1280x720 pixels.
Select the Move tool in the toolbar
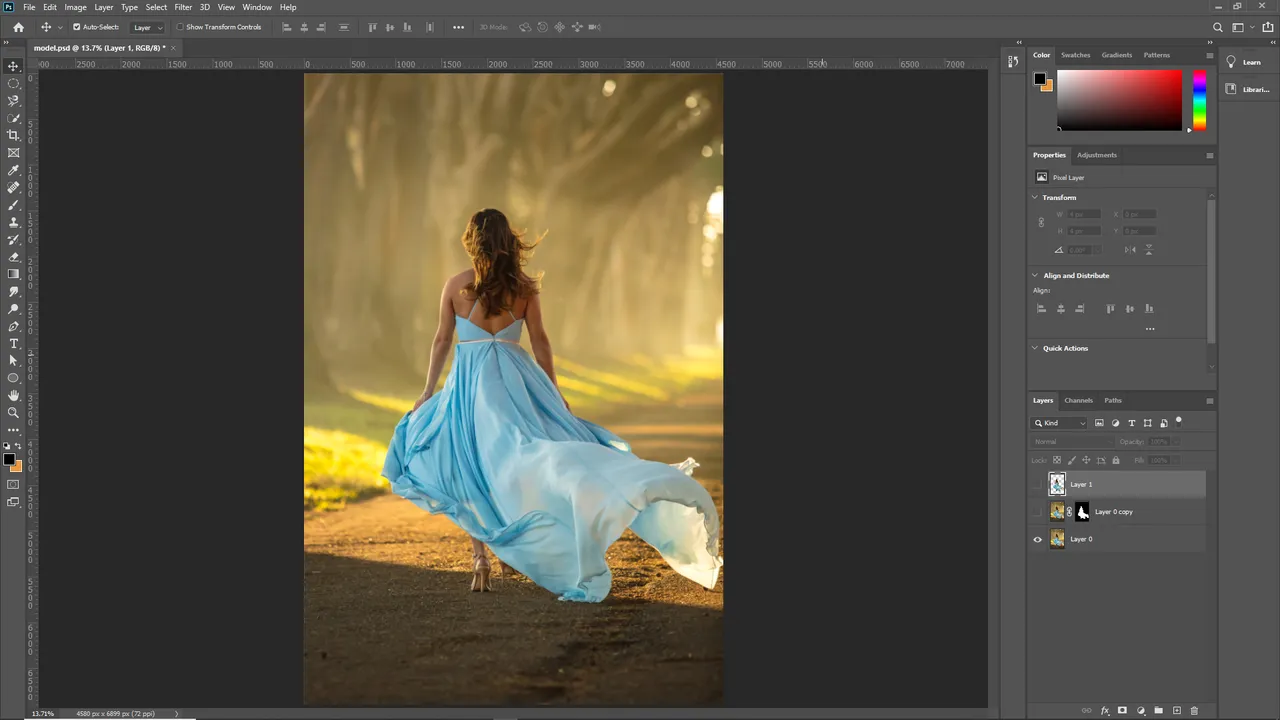(x=13, y=66)
